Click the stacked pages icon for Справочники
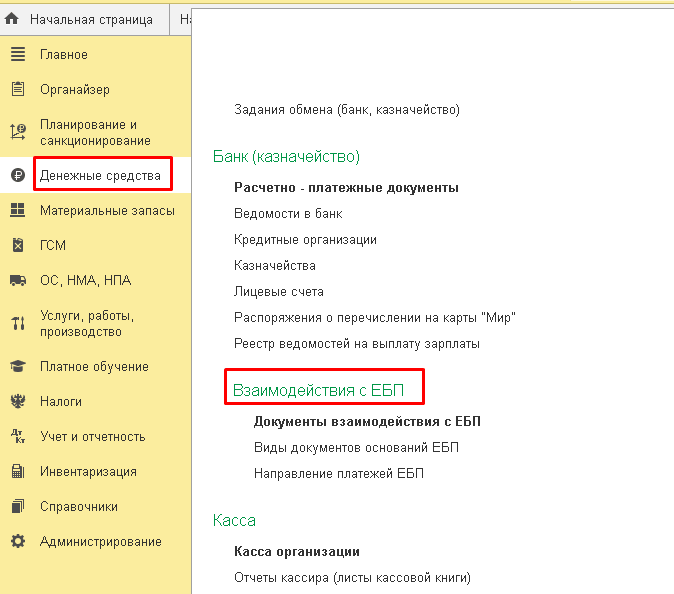Viewport: 674px width, 594px height. [18, 506]
